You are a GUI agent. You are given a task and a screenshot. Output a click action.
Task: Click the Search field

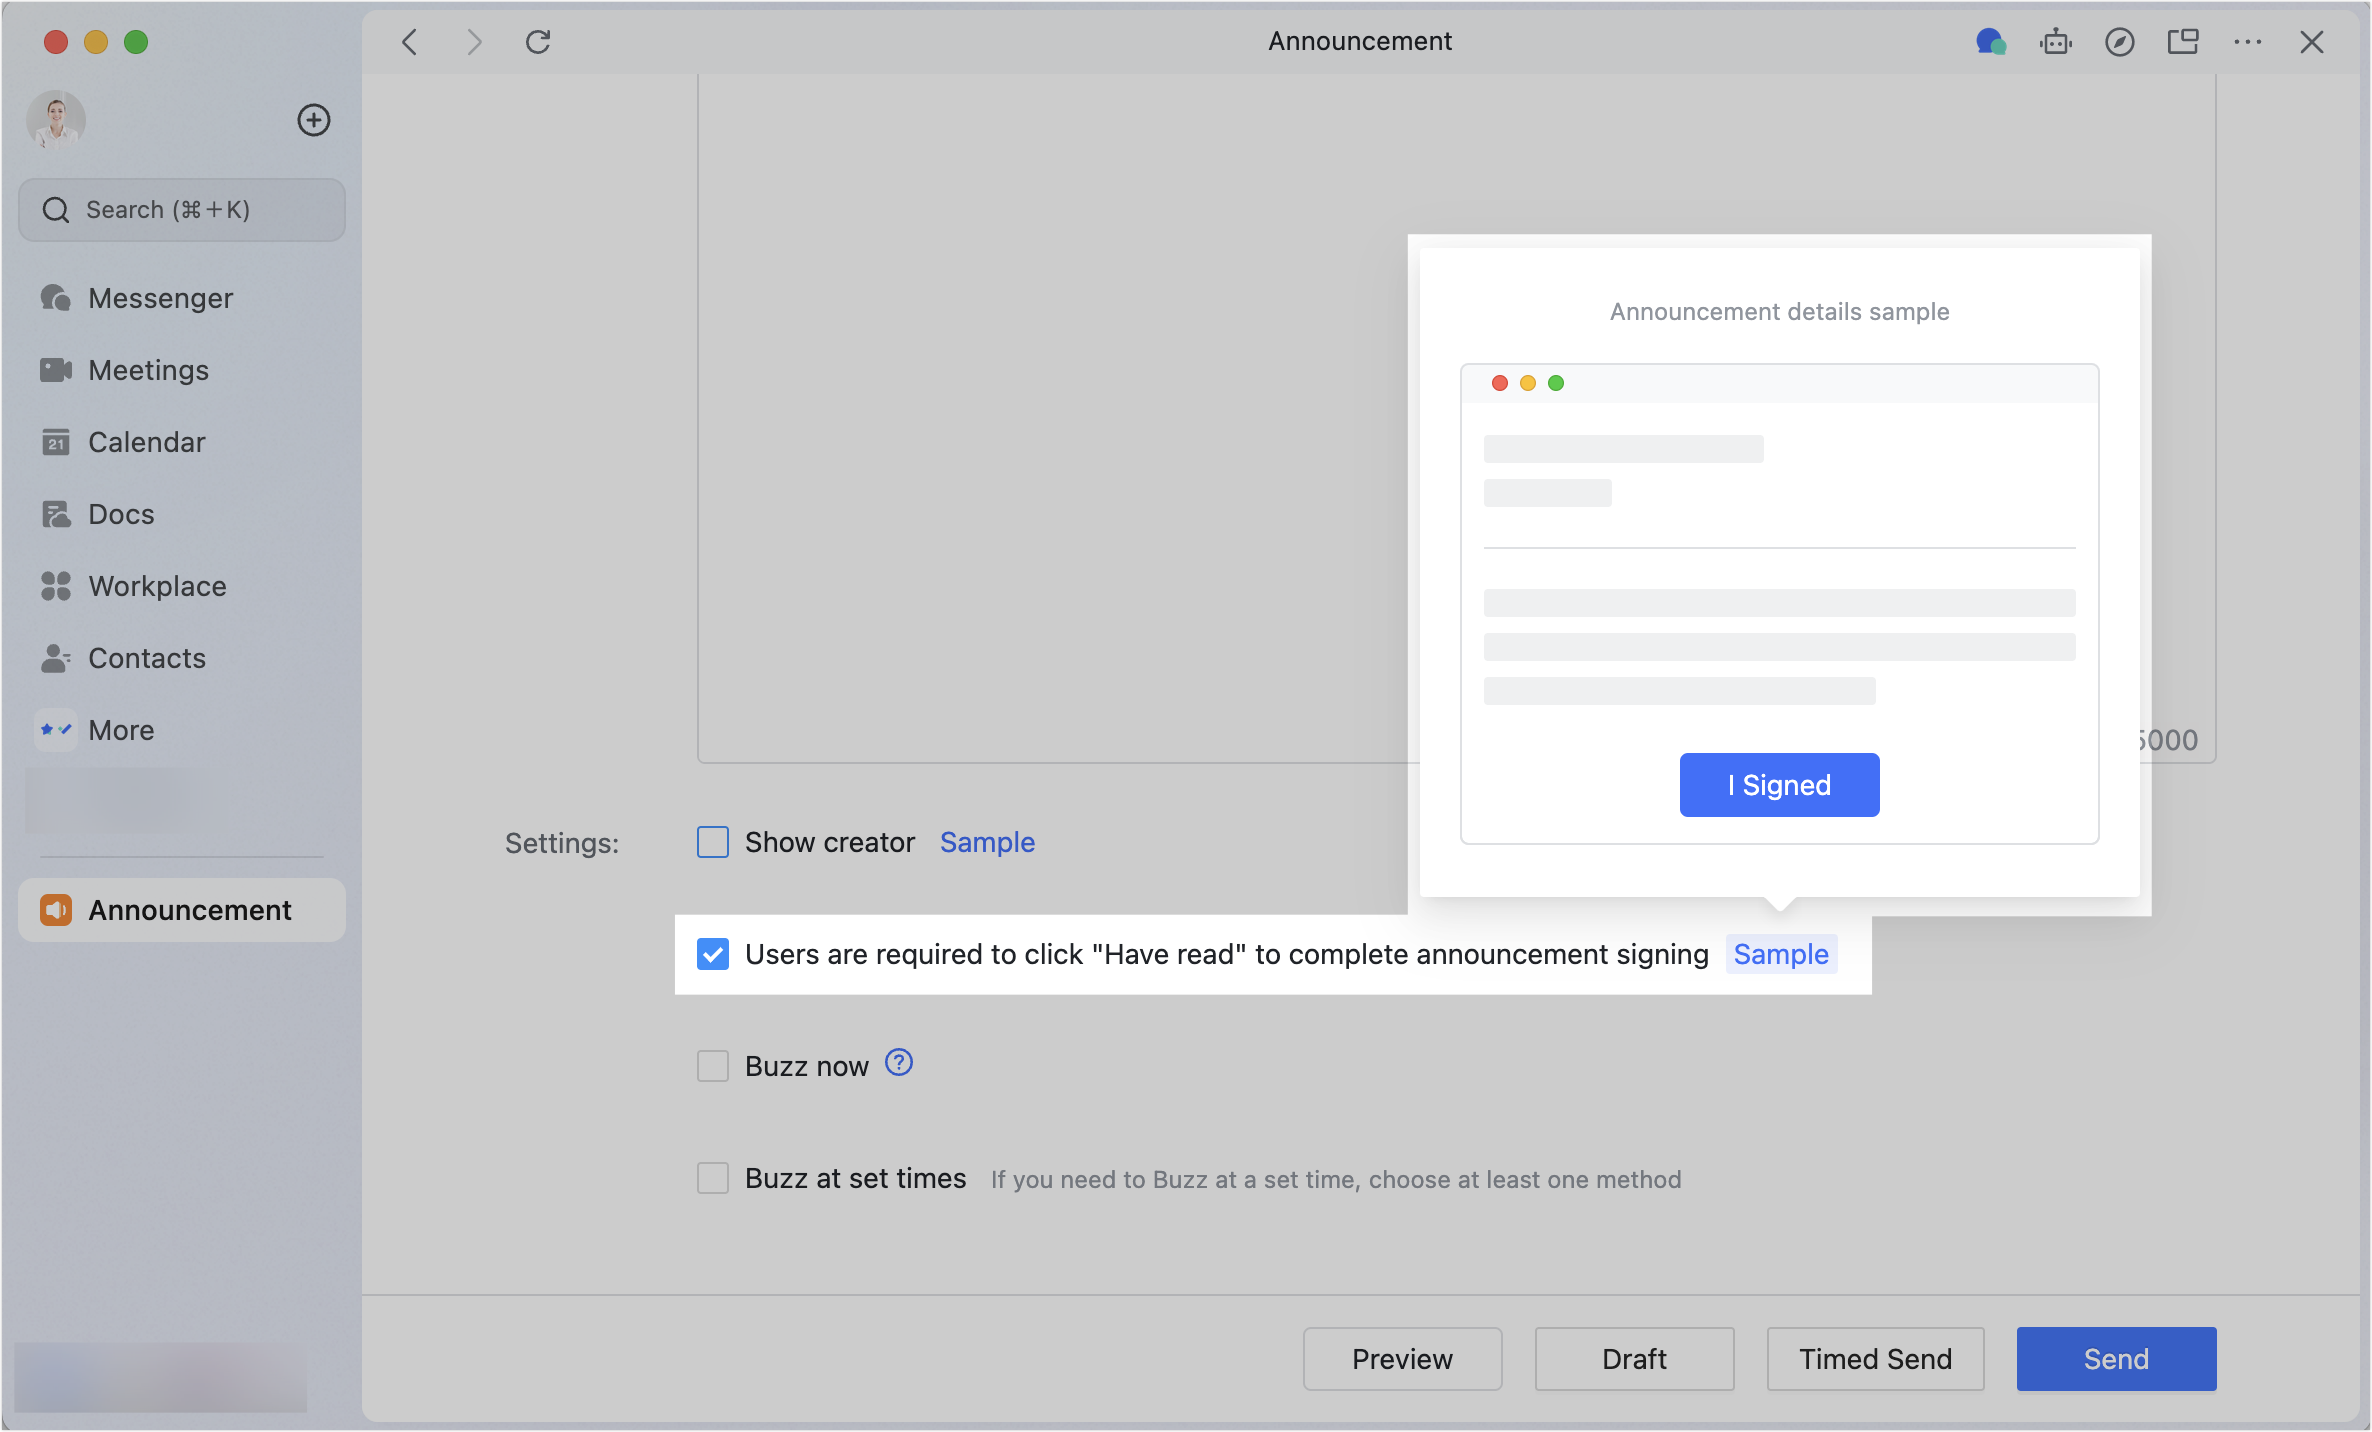click(x=182, y=210)
